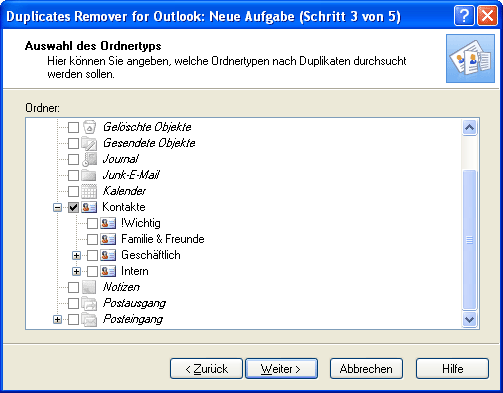Collapse the Kontakte tree node
This screenshot has width=503, height=393.
[x=57, y=207]
